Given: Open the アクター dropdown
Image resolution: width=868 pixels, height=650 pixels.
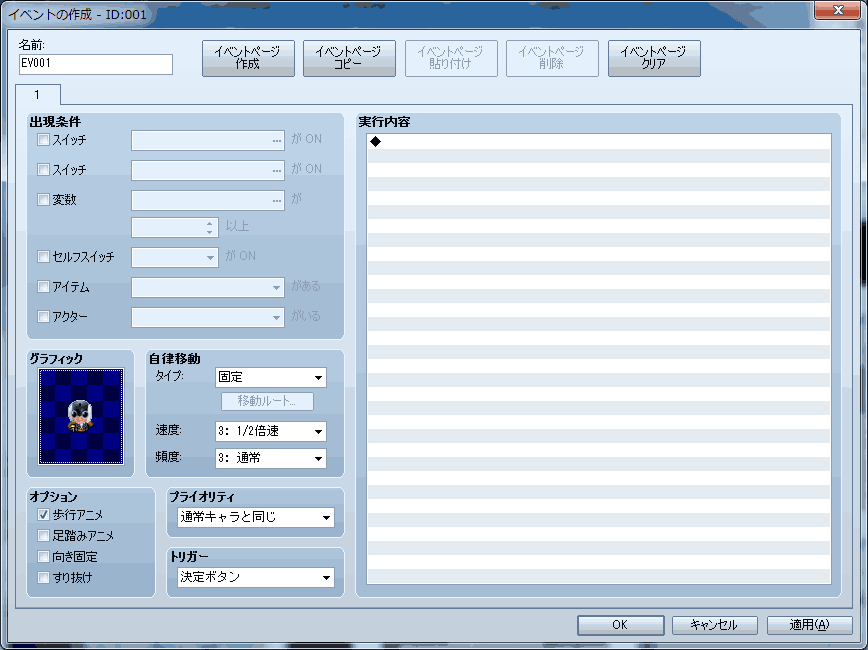Looking at the screenshot, I should 208,317.
